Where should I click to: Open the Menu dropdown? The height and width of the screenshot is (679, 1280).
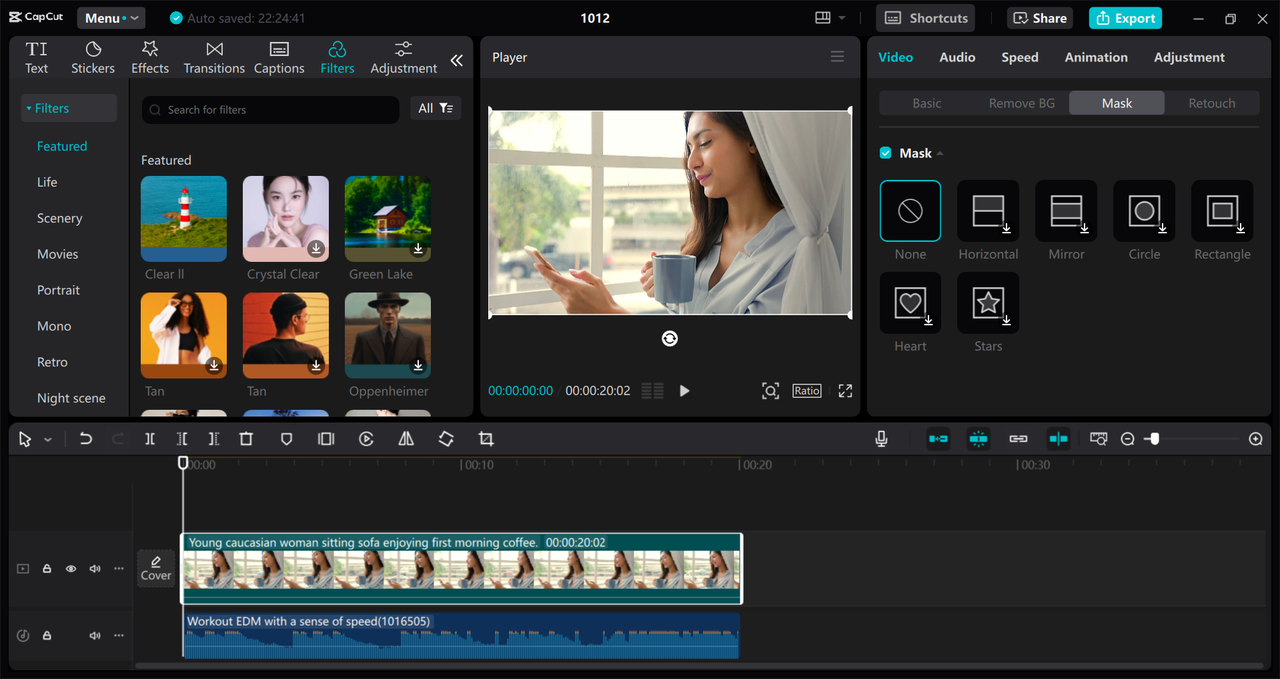(110, 18)
